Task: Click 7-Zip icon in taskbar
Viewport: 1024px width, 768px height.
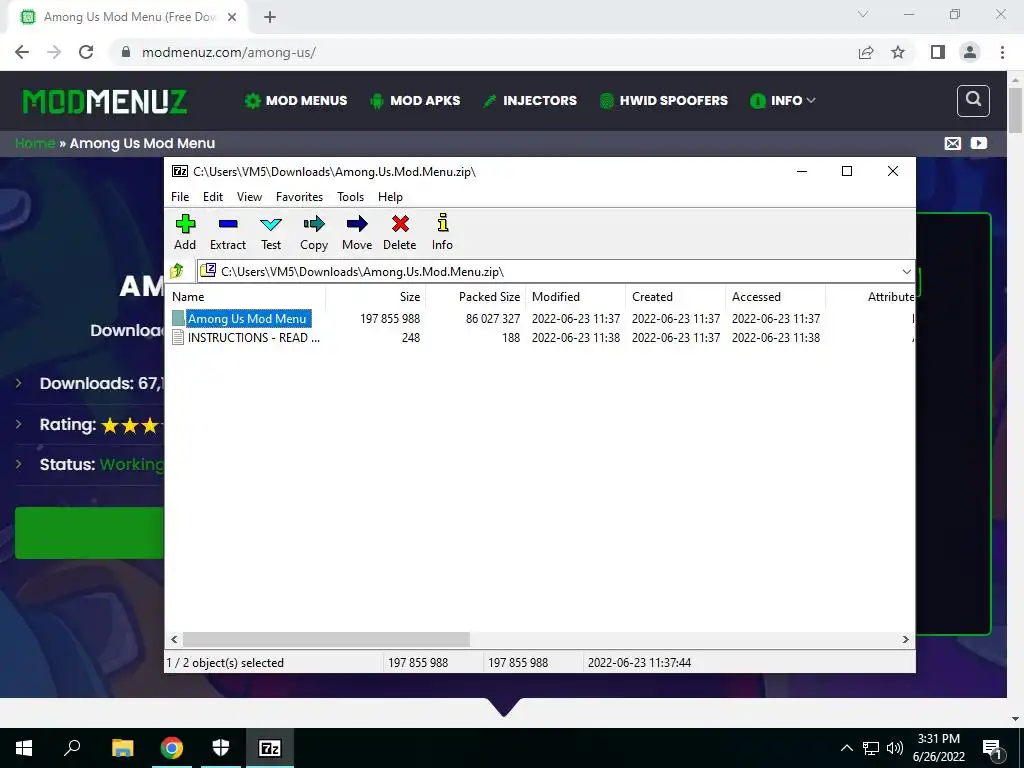Action: point(270,748)
